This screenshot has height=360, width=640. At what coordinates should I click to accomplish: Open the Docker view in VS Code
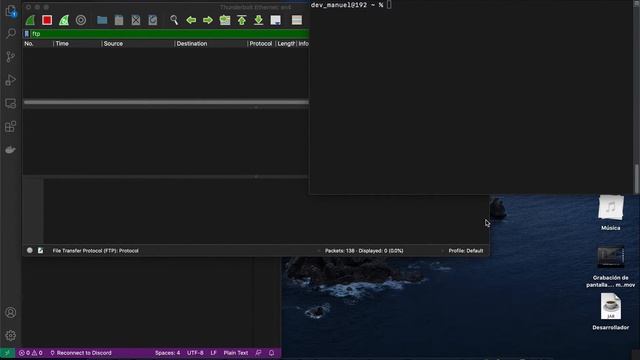click(11, 150)
